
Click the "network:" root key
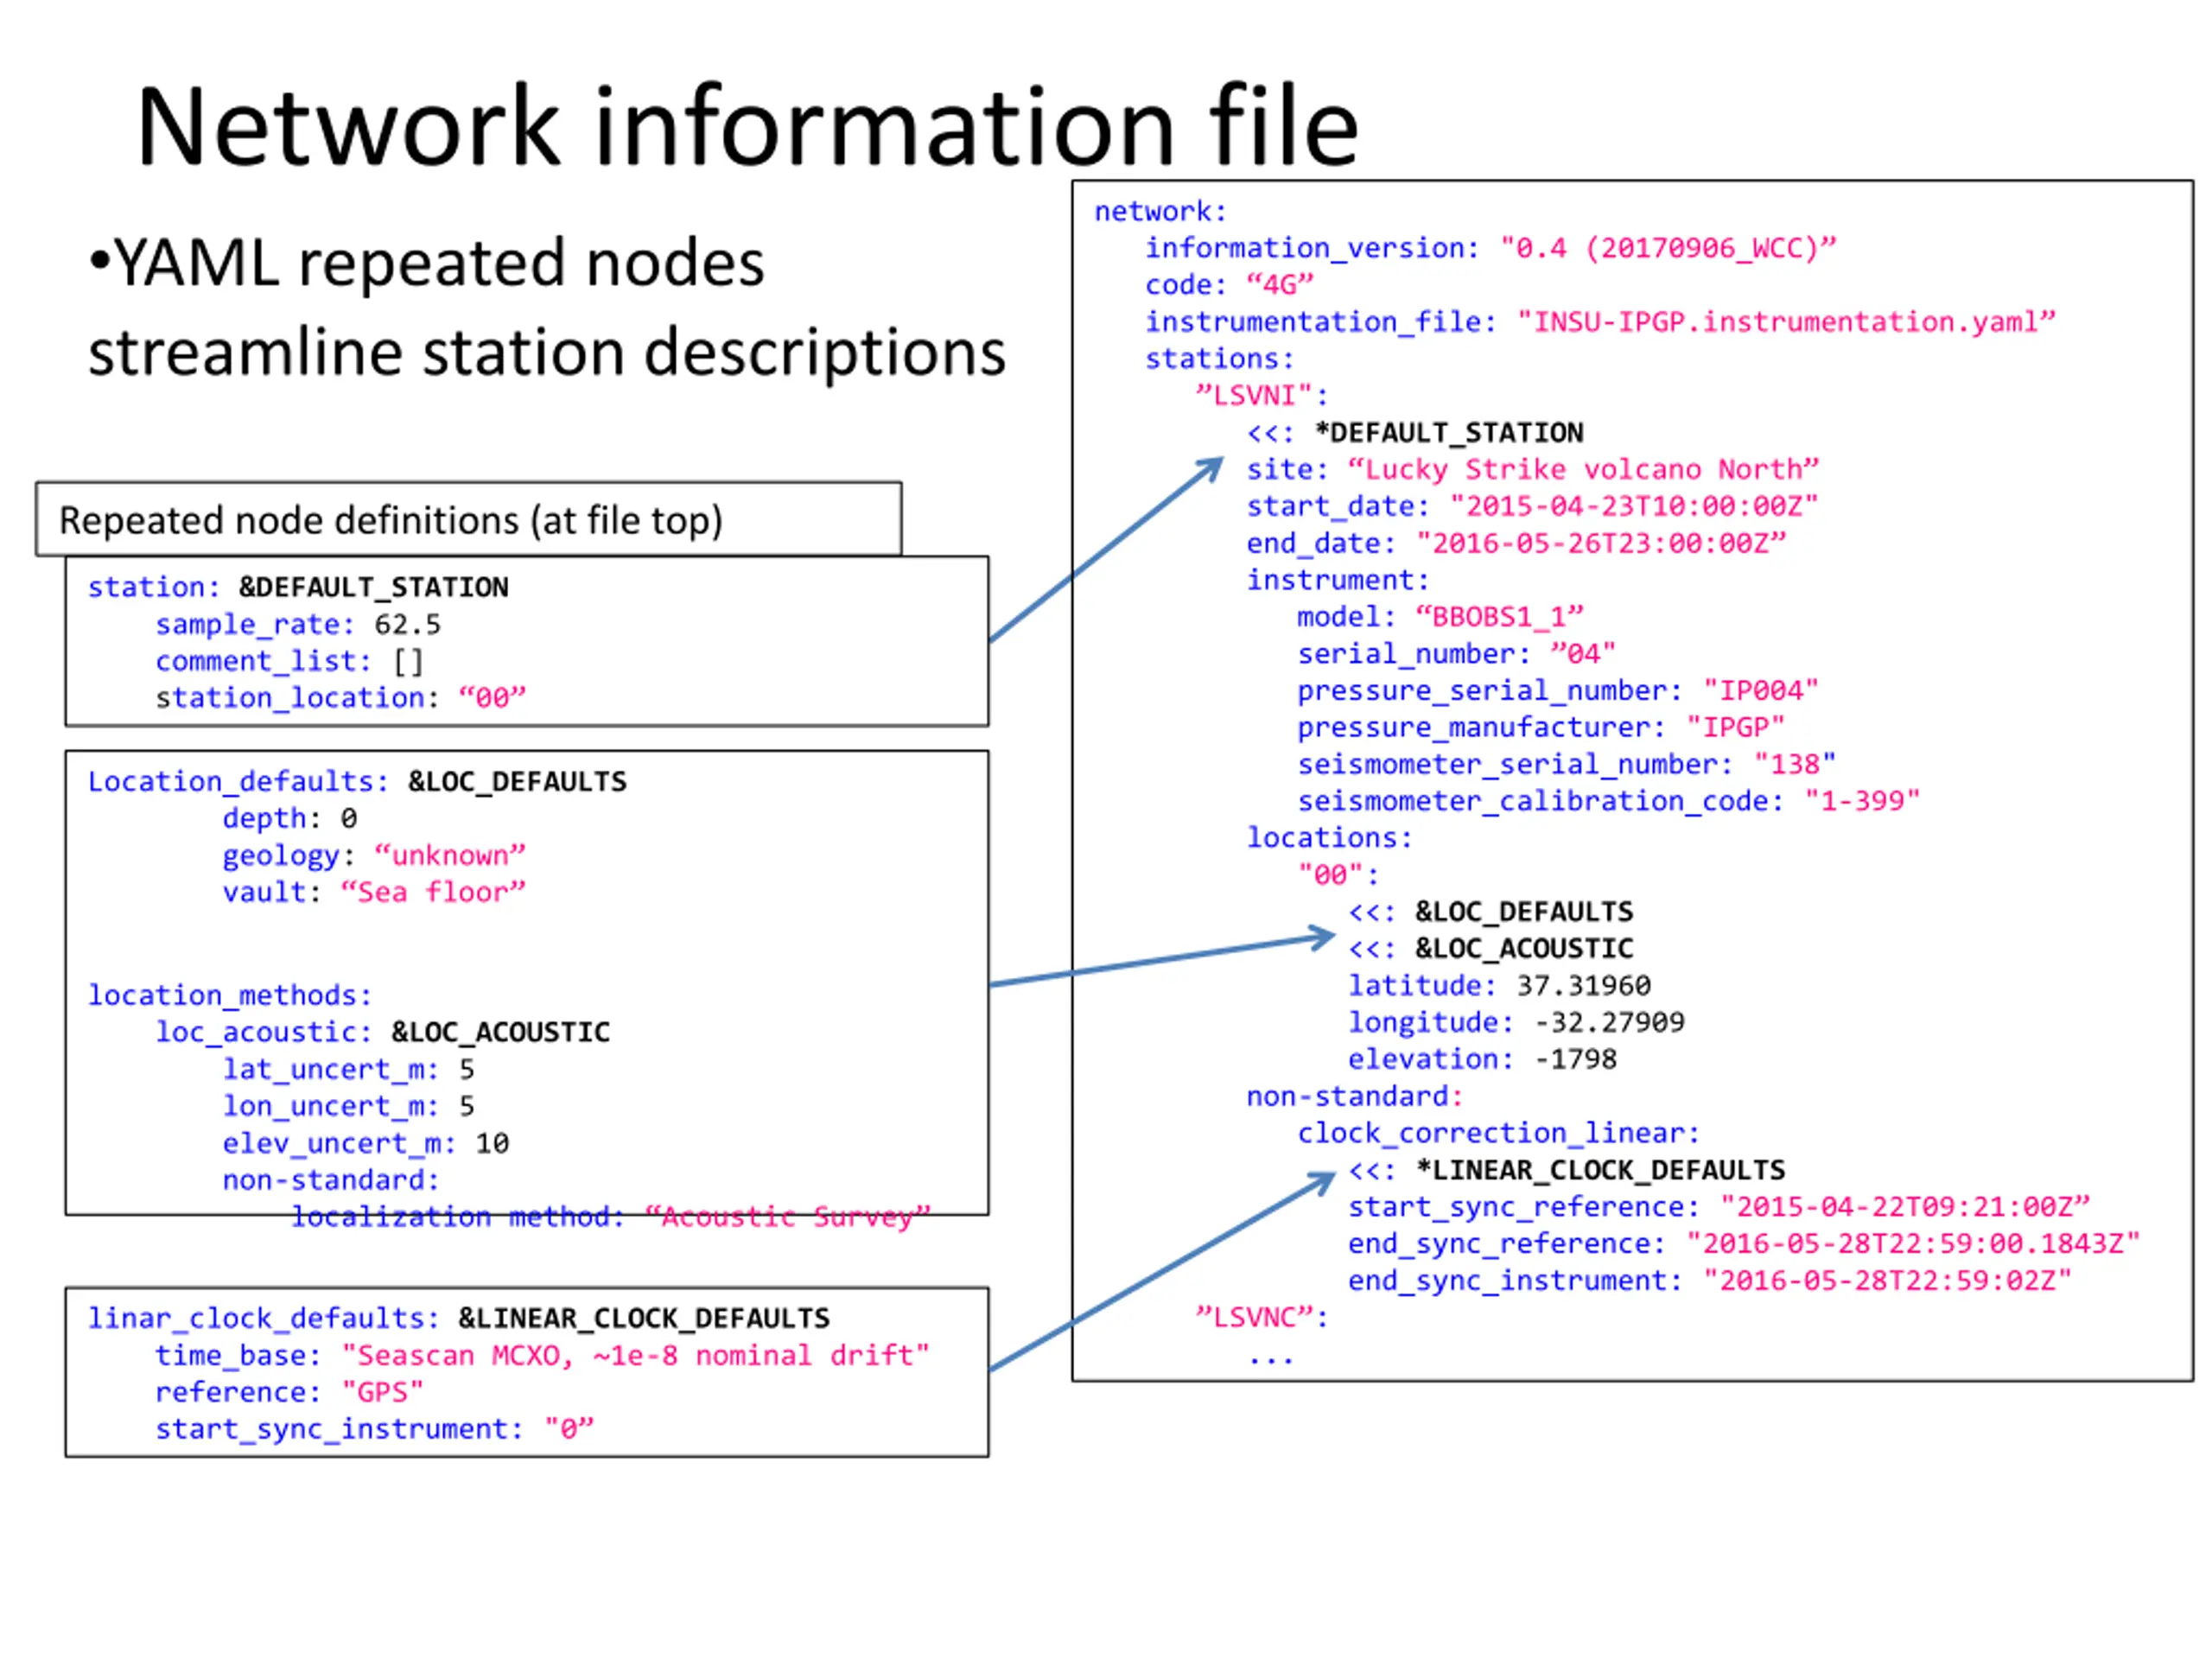[x=1160, y=211]
